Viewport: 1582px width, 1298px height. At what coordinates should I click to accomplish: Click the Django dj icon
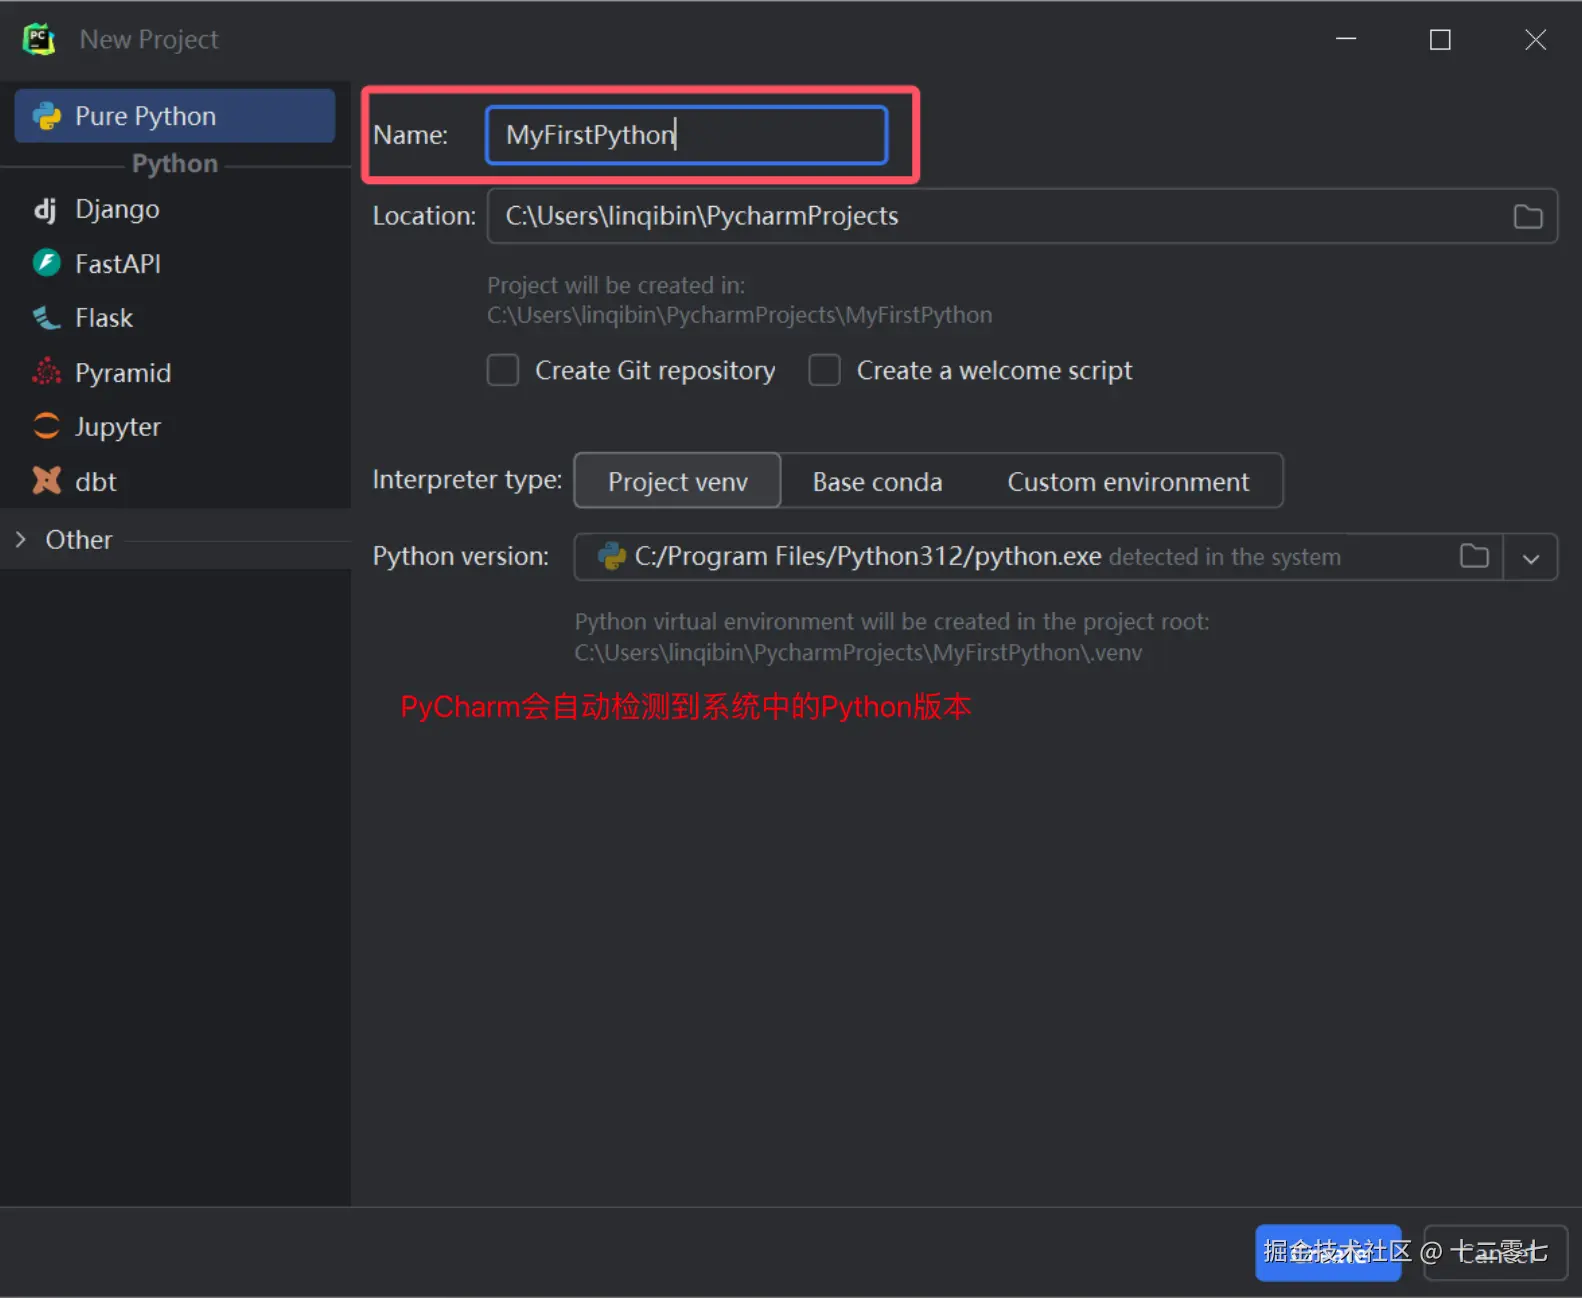coord(46,209)
